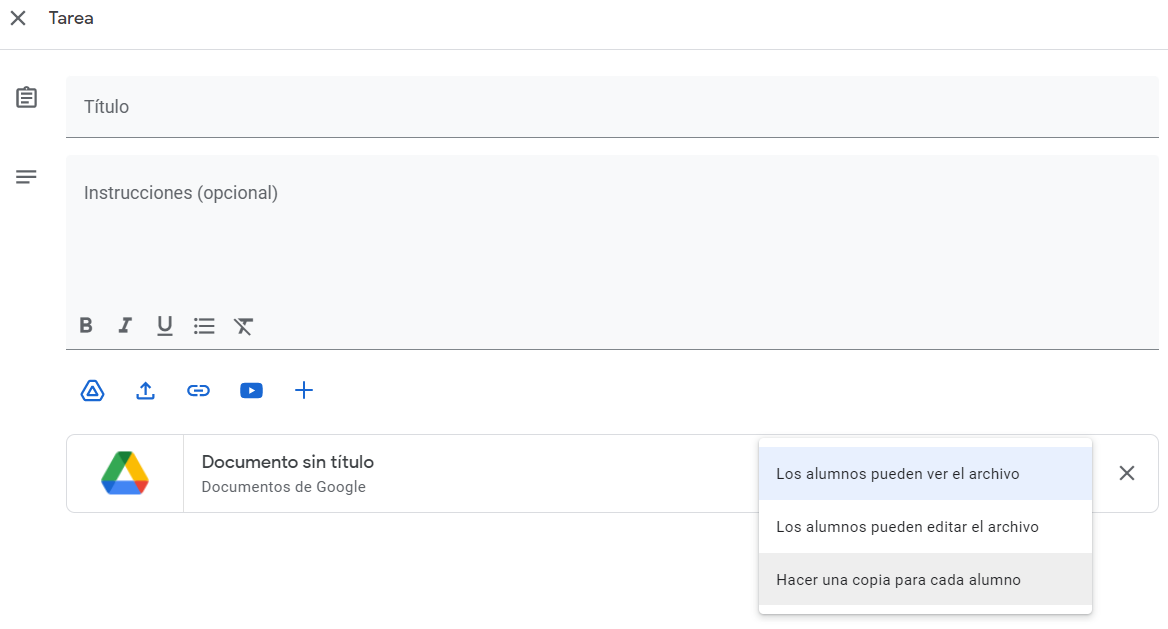Screen dimensions: 1168x629
Task: Select Los alumnos pueden ver el archivo
Action: 925,474
